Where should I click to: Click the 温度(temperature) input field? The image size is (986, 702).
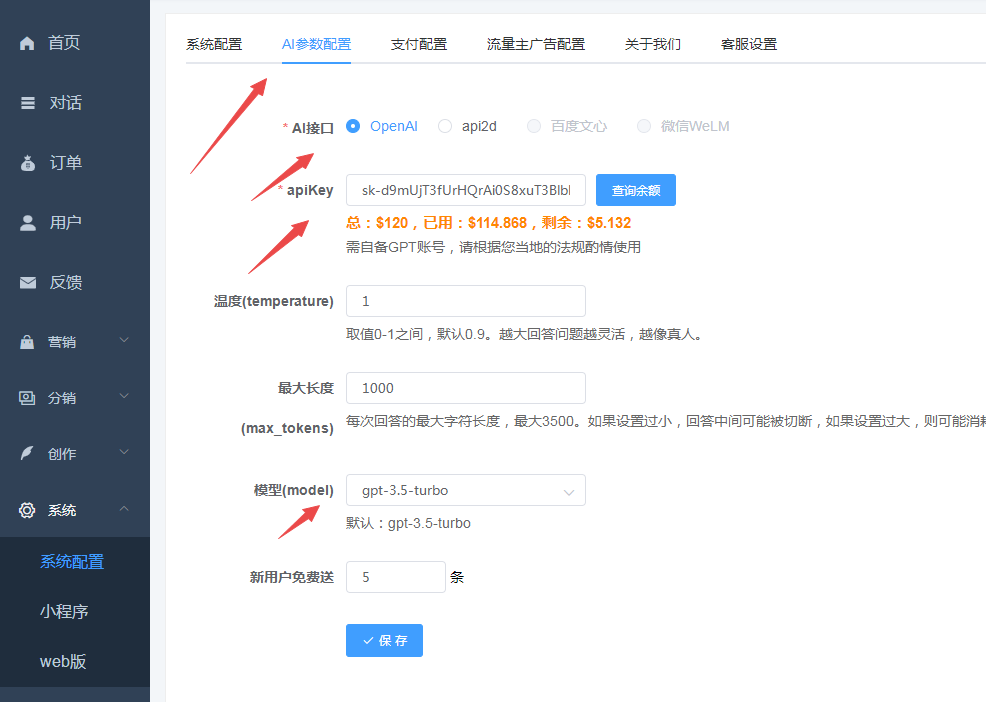tap(465, 300)
